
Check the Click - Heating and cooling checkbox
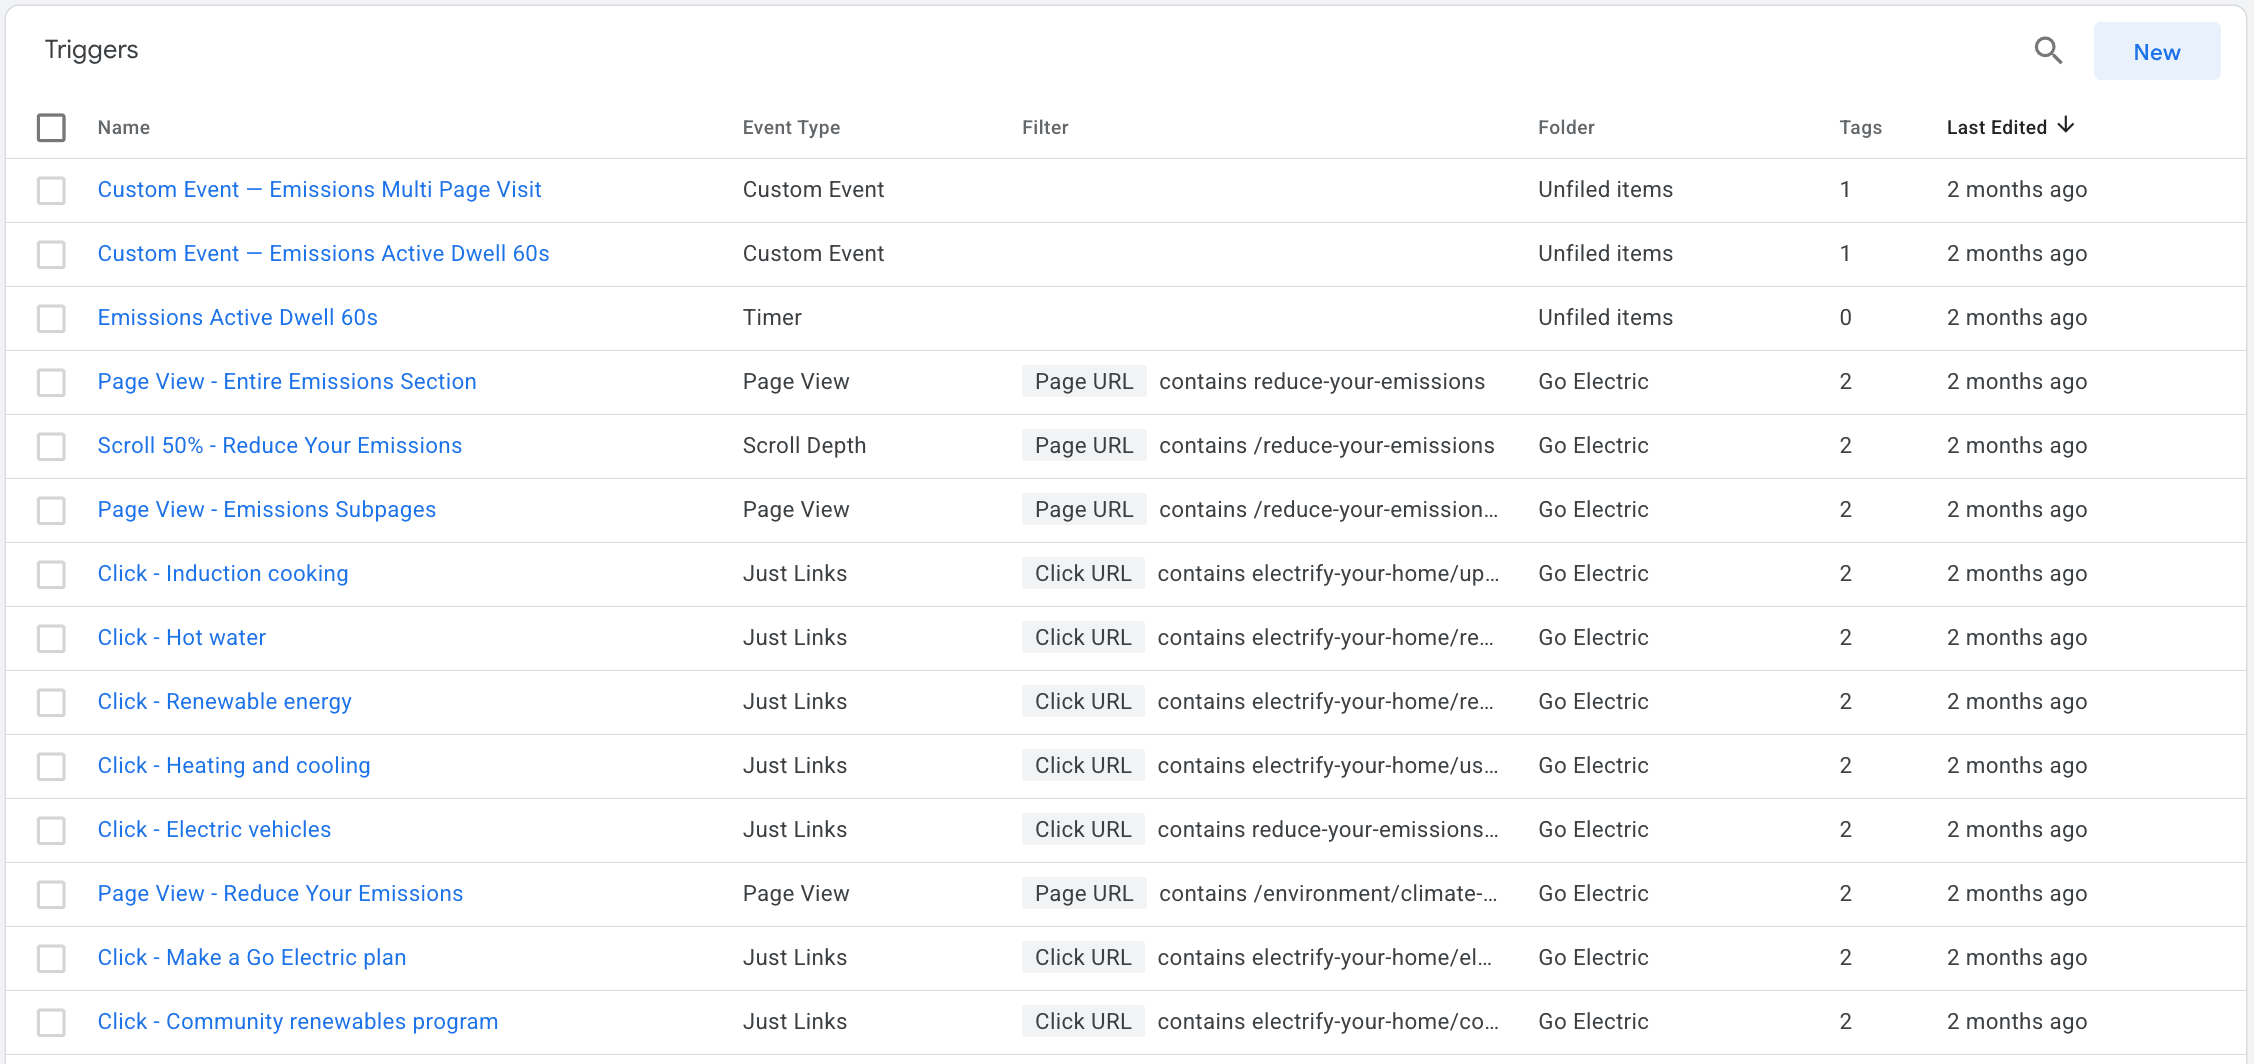coord(51,766)
